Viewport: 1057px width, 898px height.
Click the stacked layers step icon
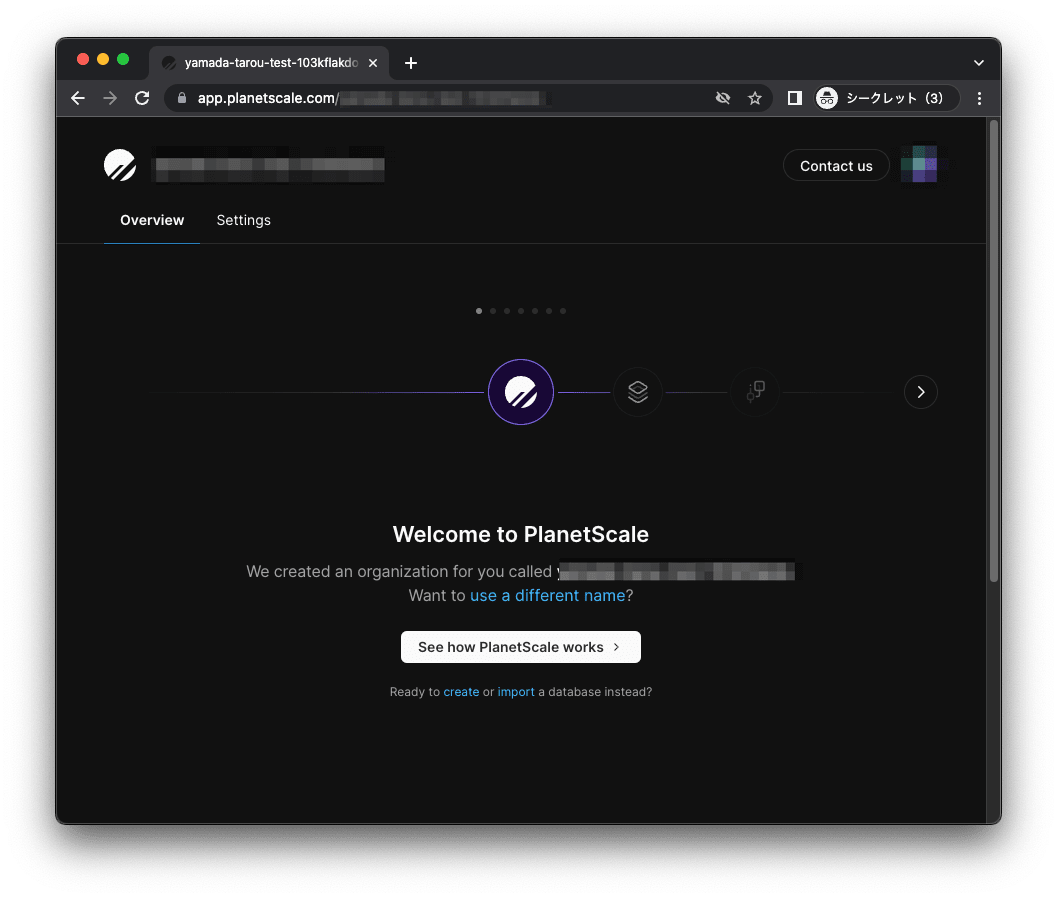[x=638, y=392]
